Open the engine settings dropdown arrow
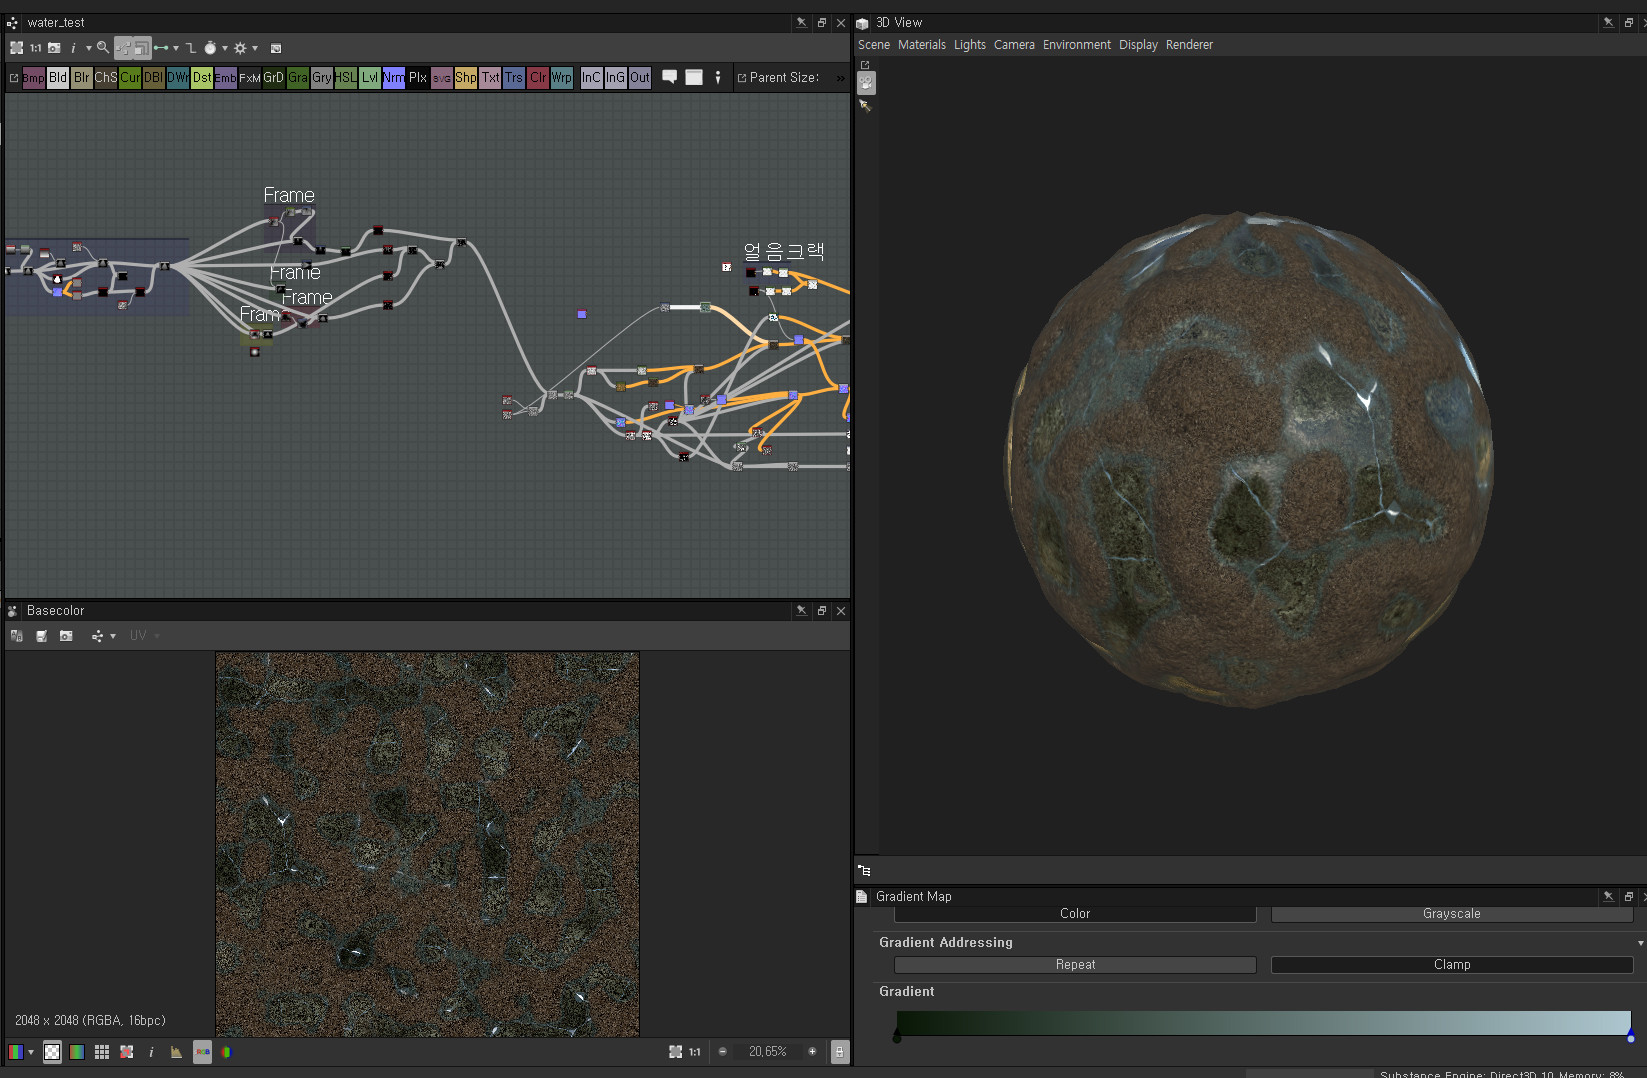 tap(255, 48)
